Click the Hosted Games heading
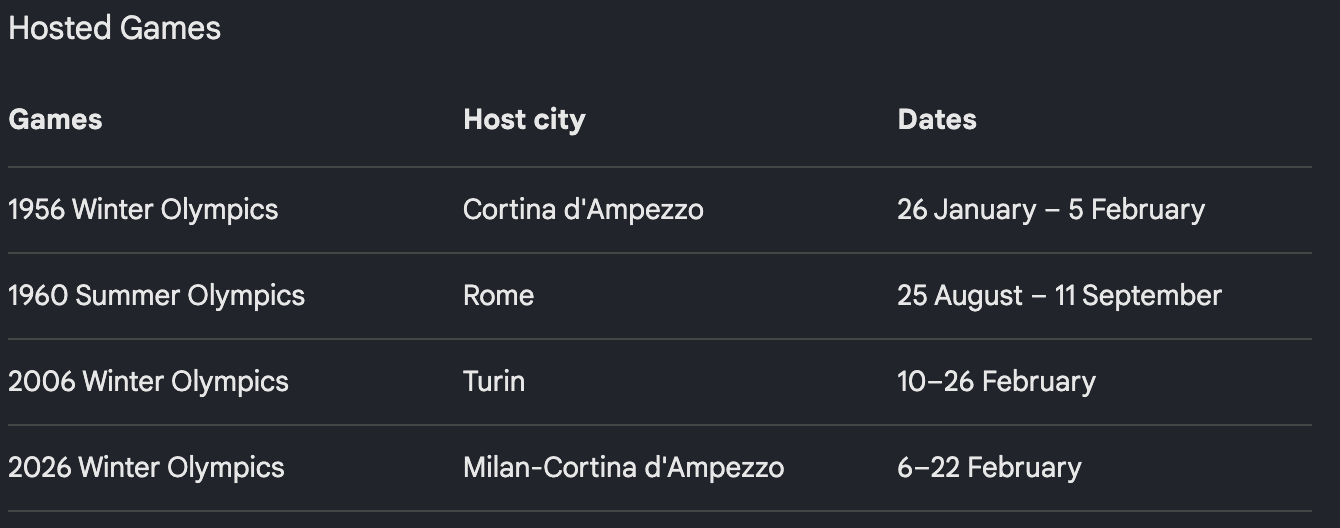Image resolution: width=1340 pixels, height=528 pixels. [114, 28]
